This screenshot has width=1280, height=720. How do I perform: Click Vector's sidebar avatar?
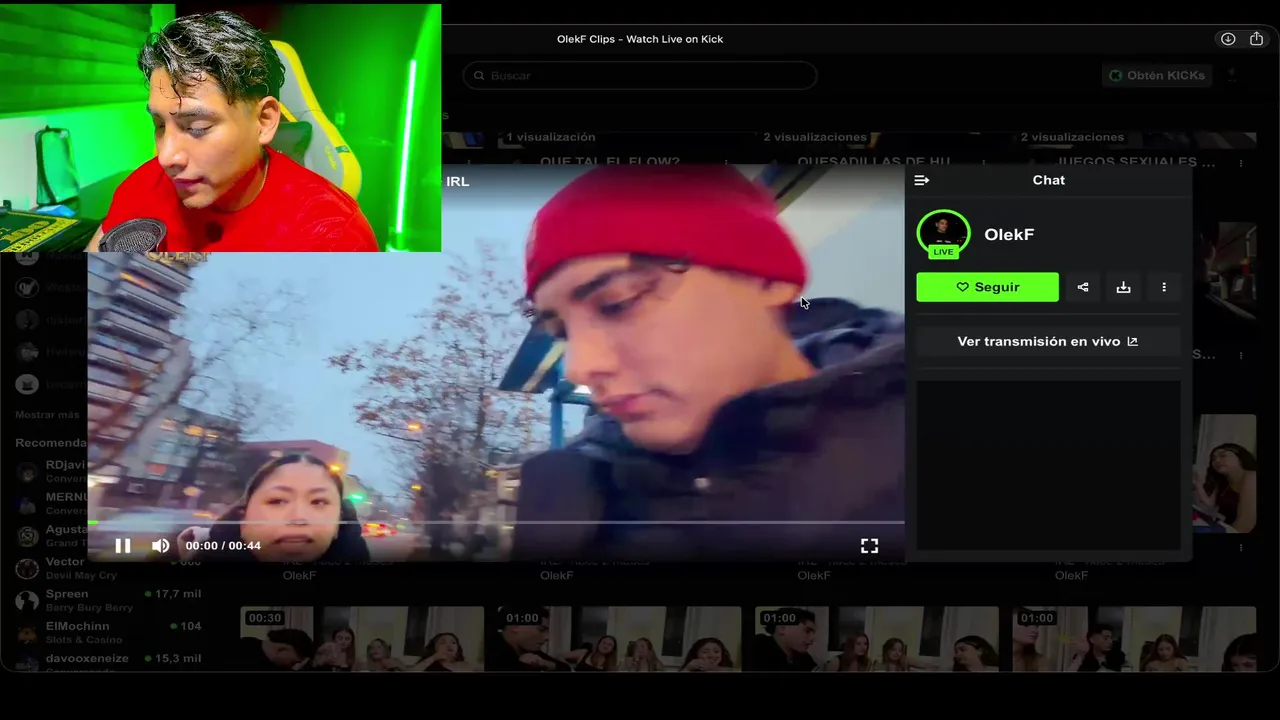pyautogui.click(x=28, y=568)
